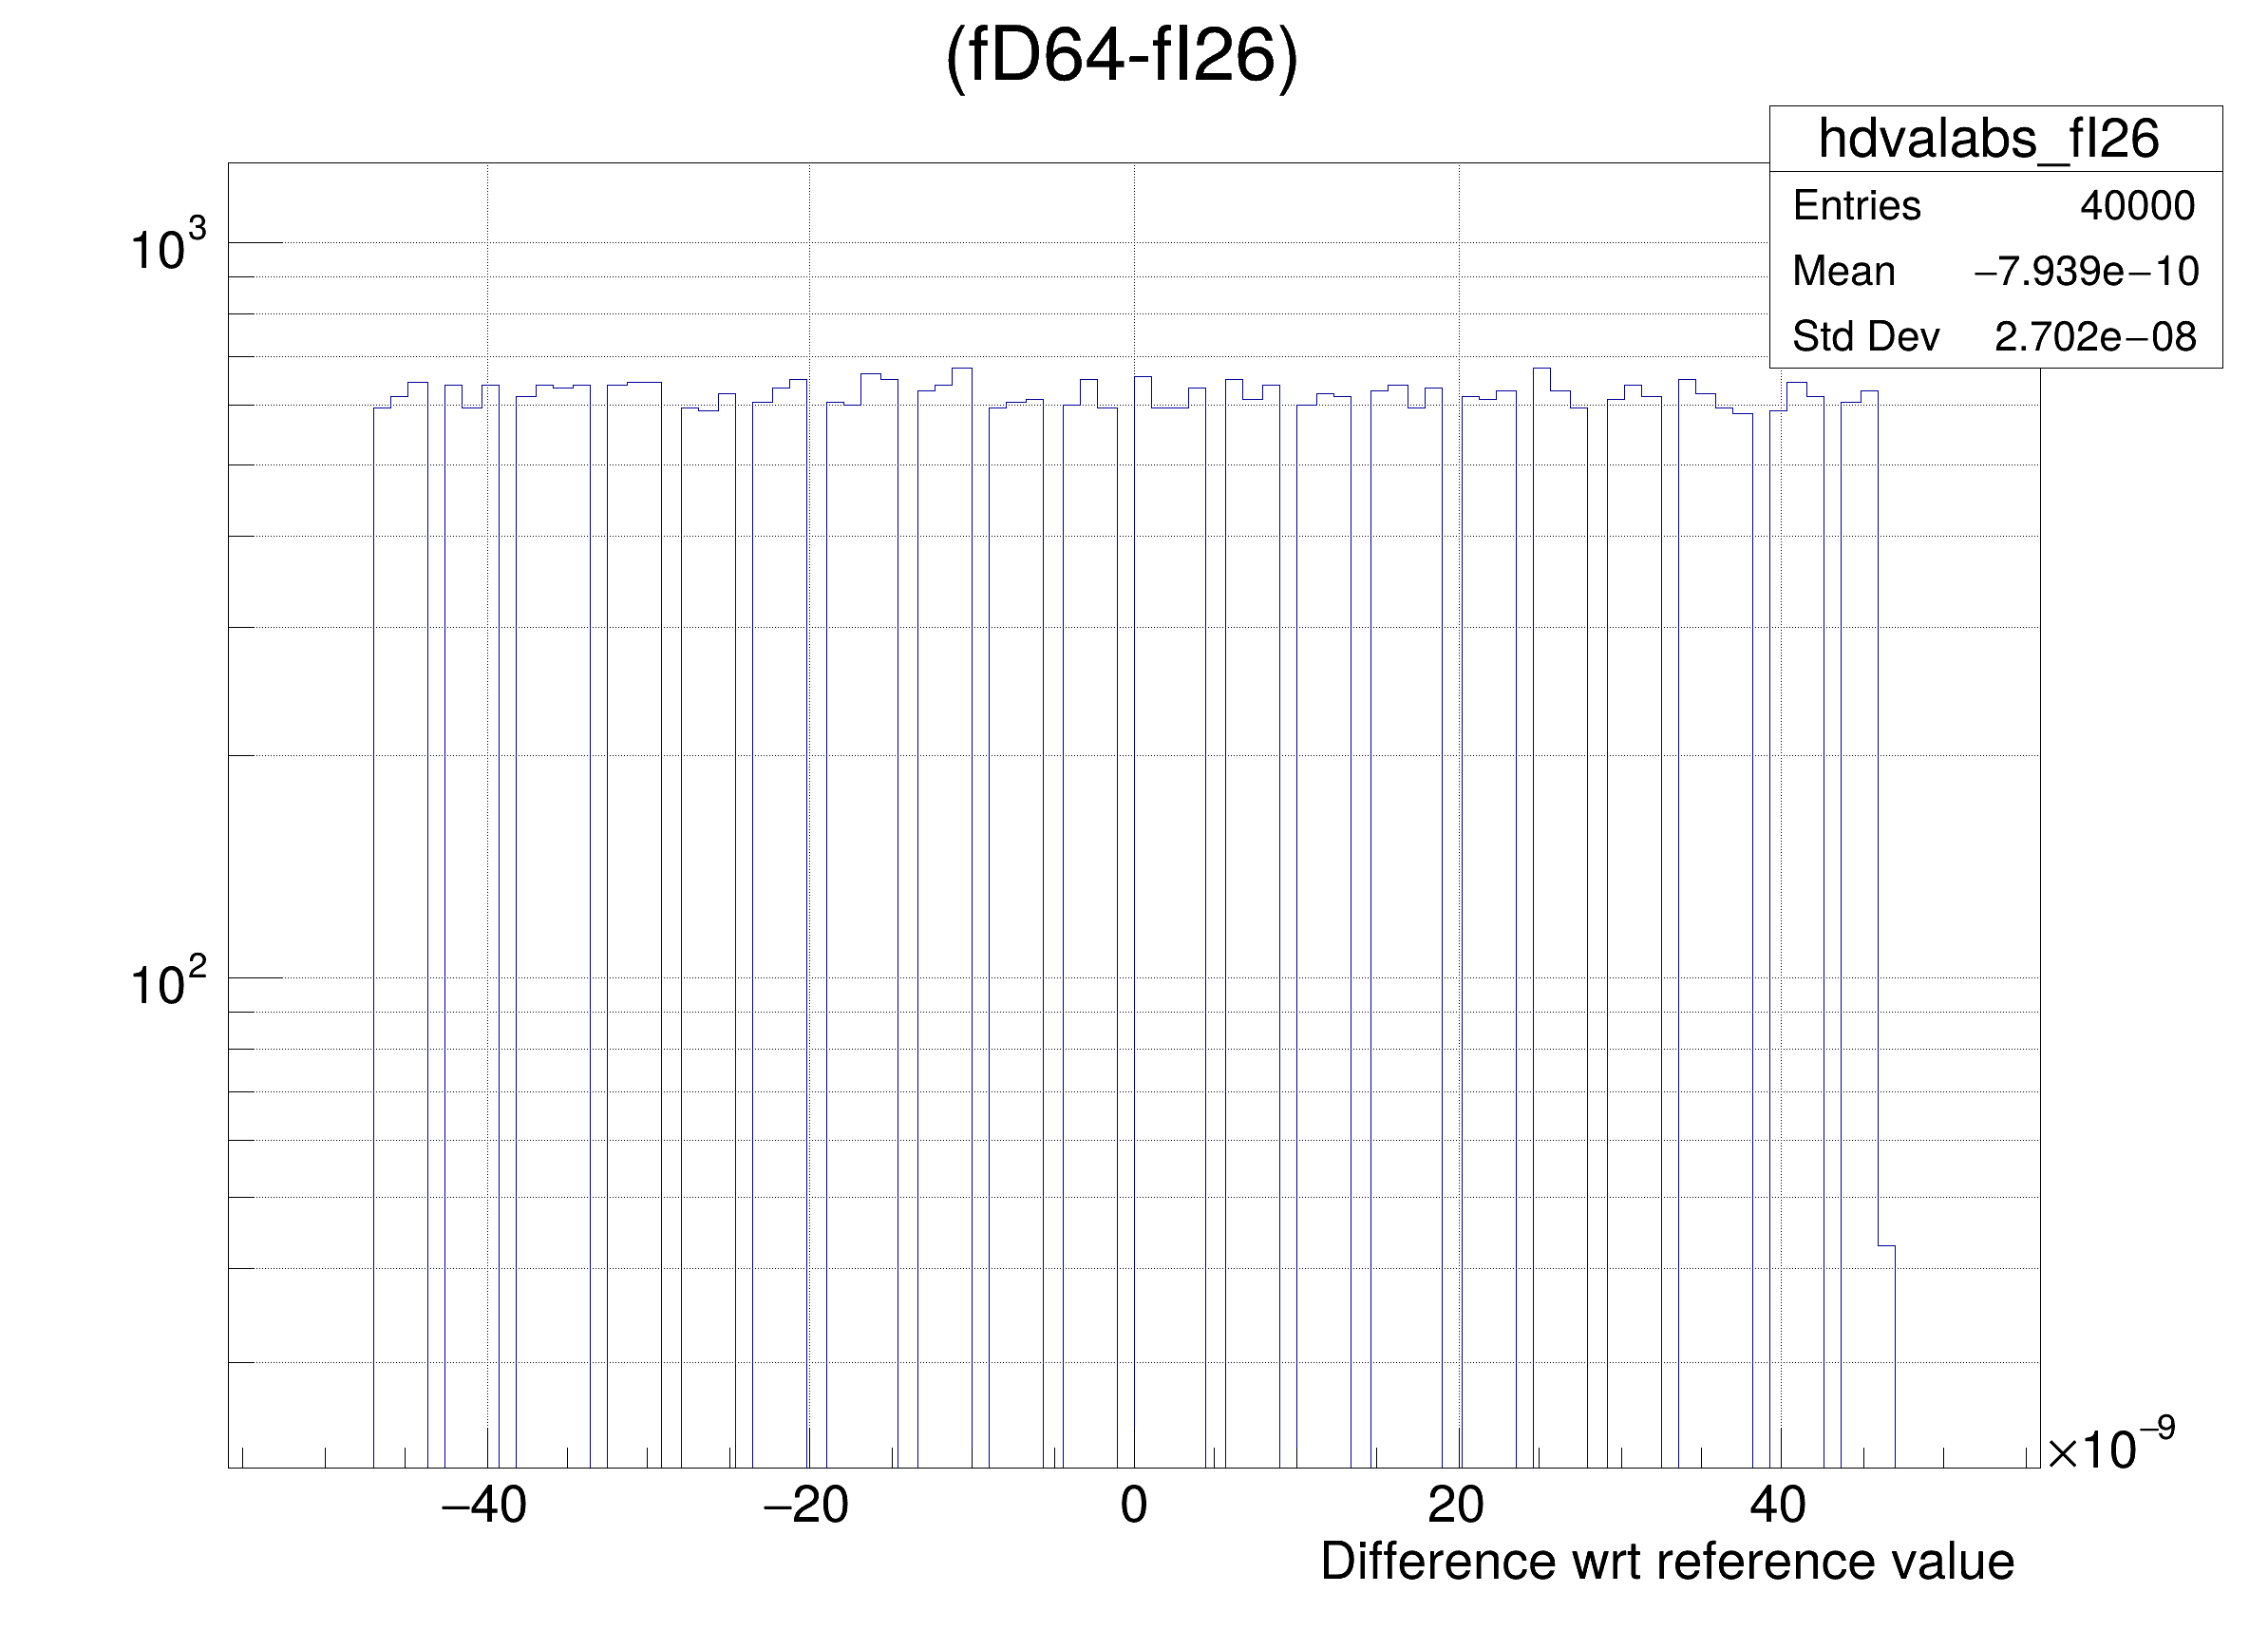Click the y-axis label 10^2

(x=167, y=983)
